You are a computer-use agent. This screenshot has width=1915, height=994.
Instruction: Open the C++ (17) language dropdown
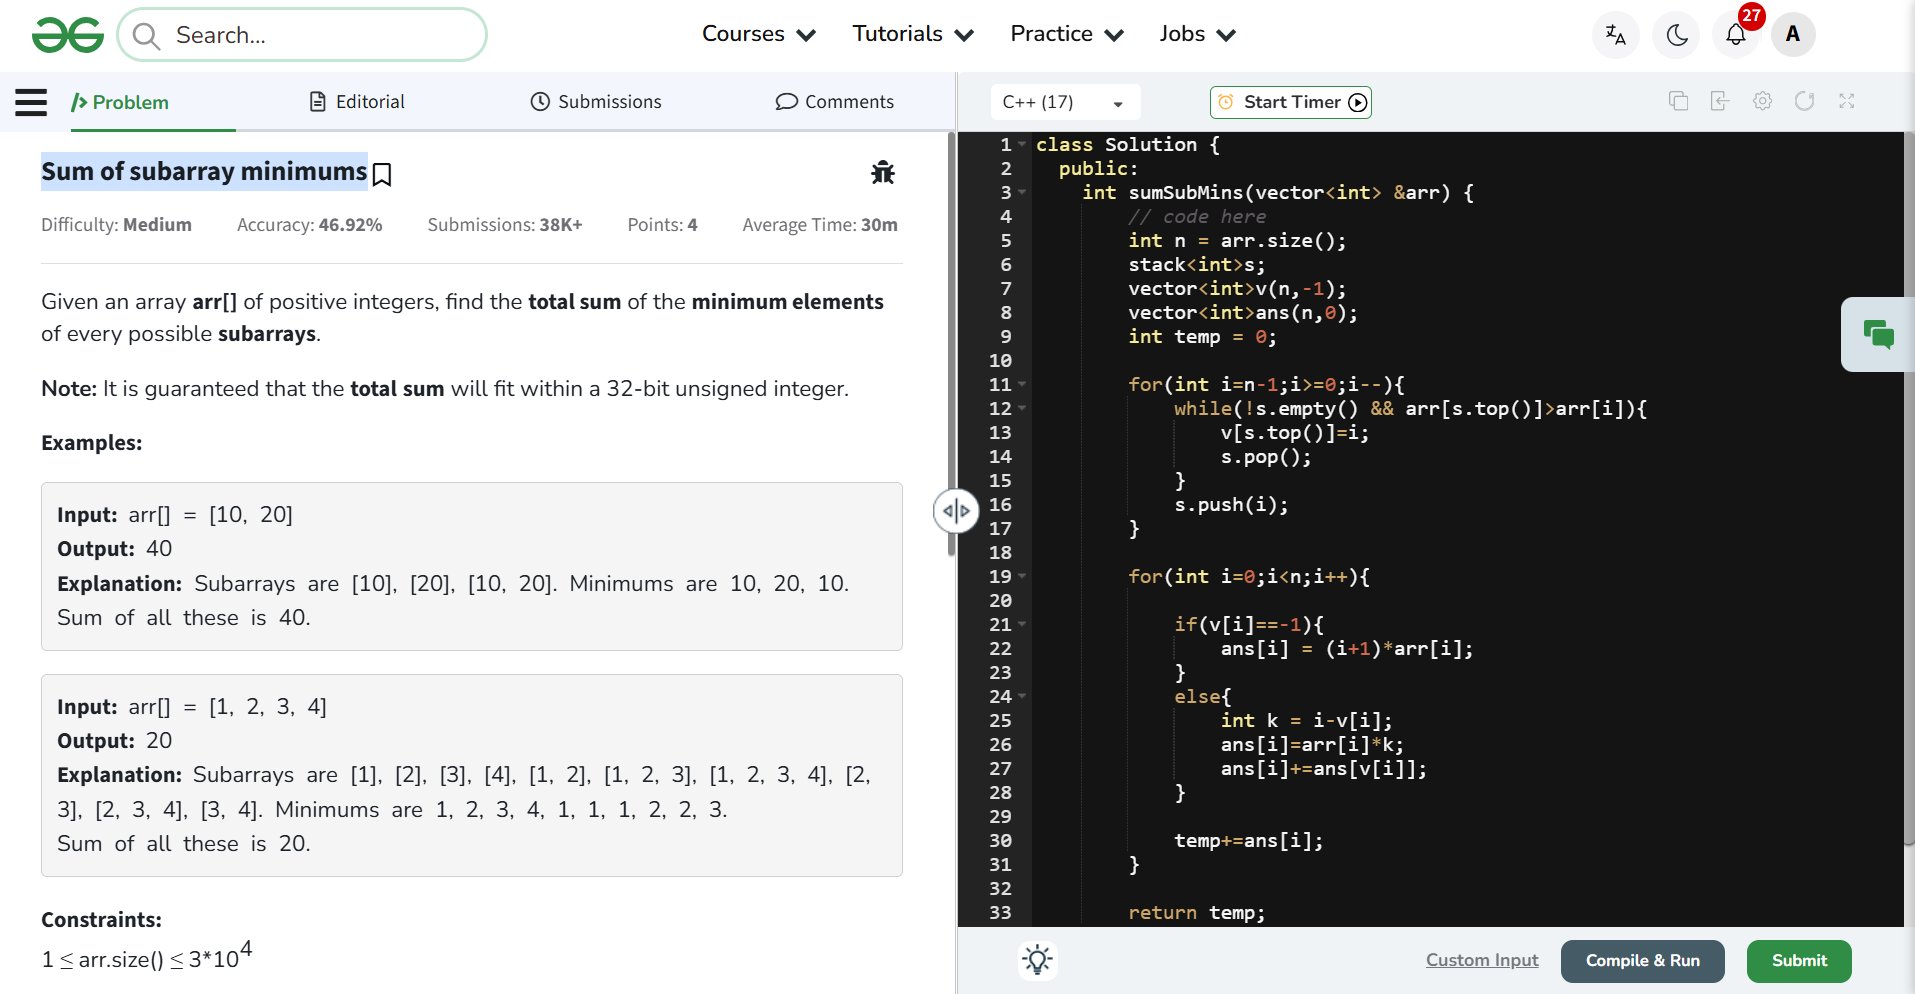(1063, 102)
